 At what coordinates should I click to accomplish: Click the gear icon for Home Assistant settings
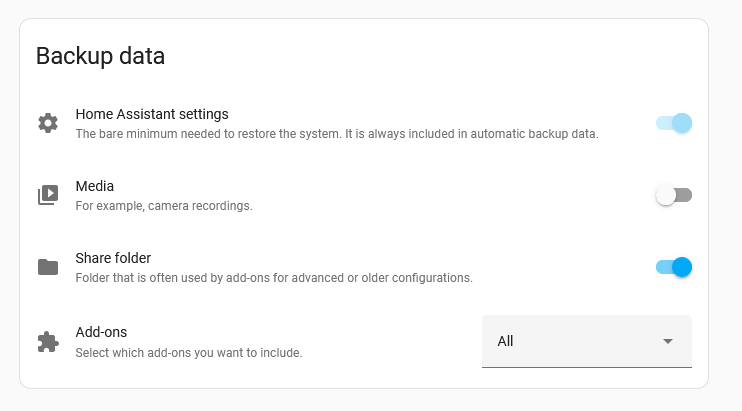click(48, 123)
